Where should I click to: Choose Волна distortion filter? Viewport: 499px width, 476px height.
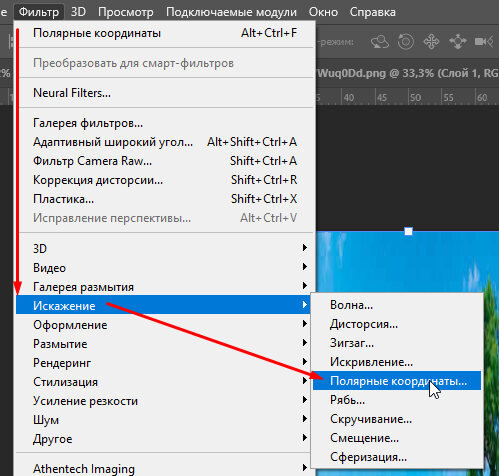click(397, 305)
